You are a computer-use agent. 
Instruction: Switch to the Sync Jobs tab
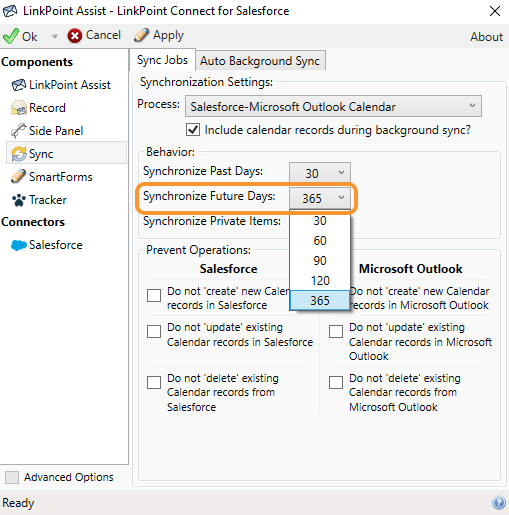click(x=162, y=60)
